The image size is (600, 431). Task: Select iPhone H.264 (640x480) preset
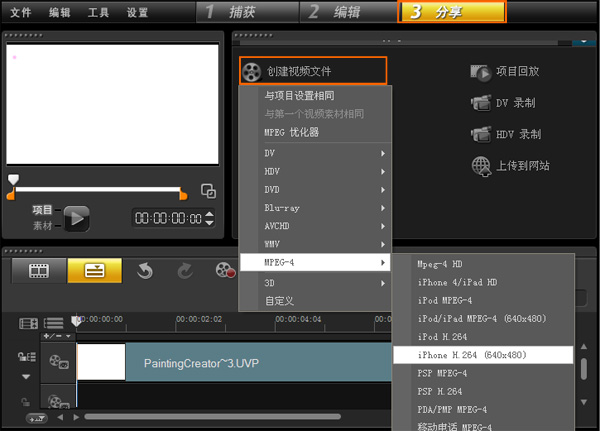(x=483, y=355)
